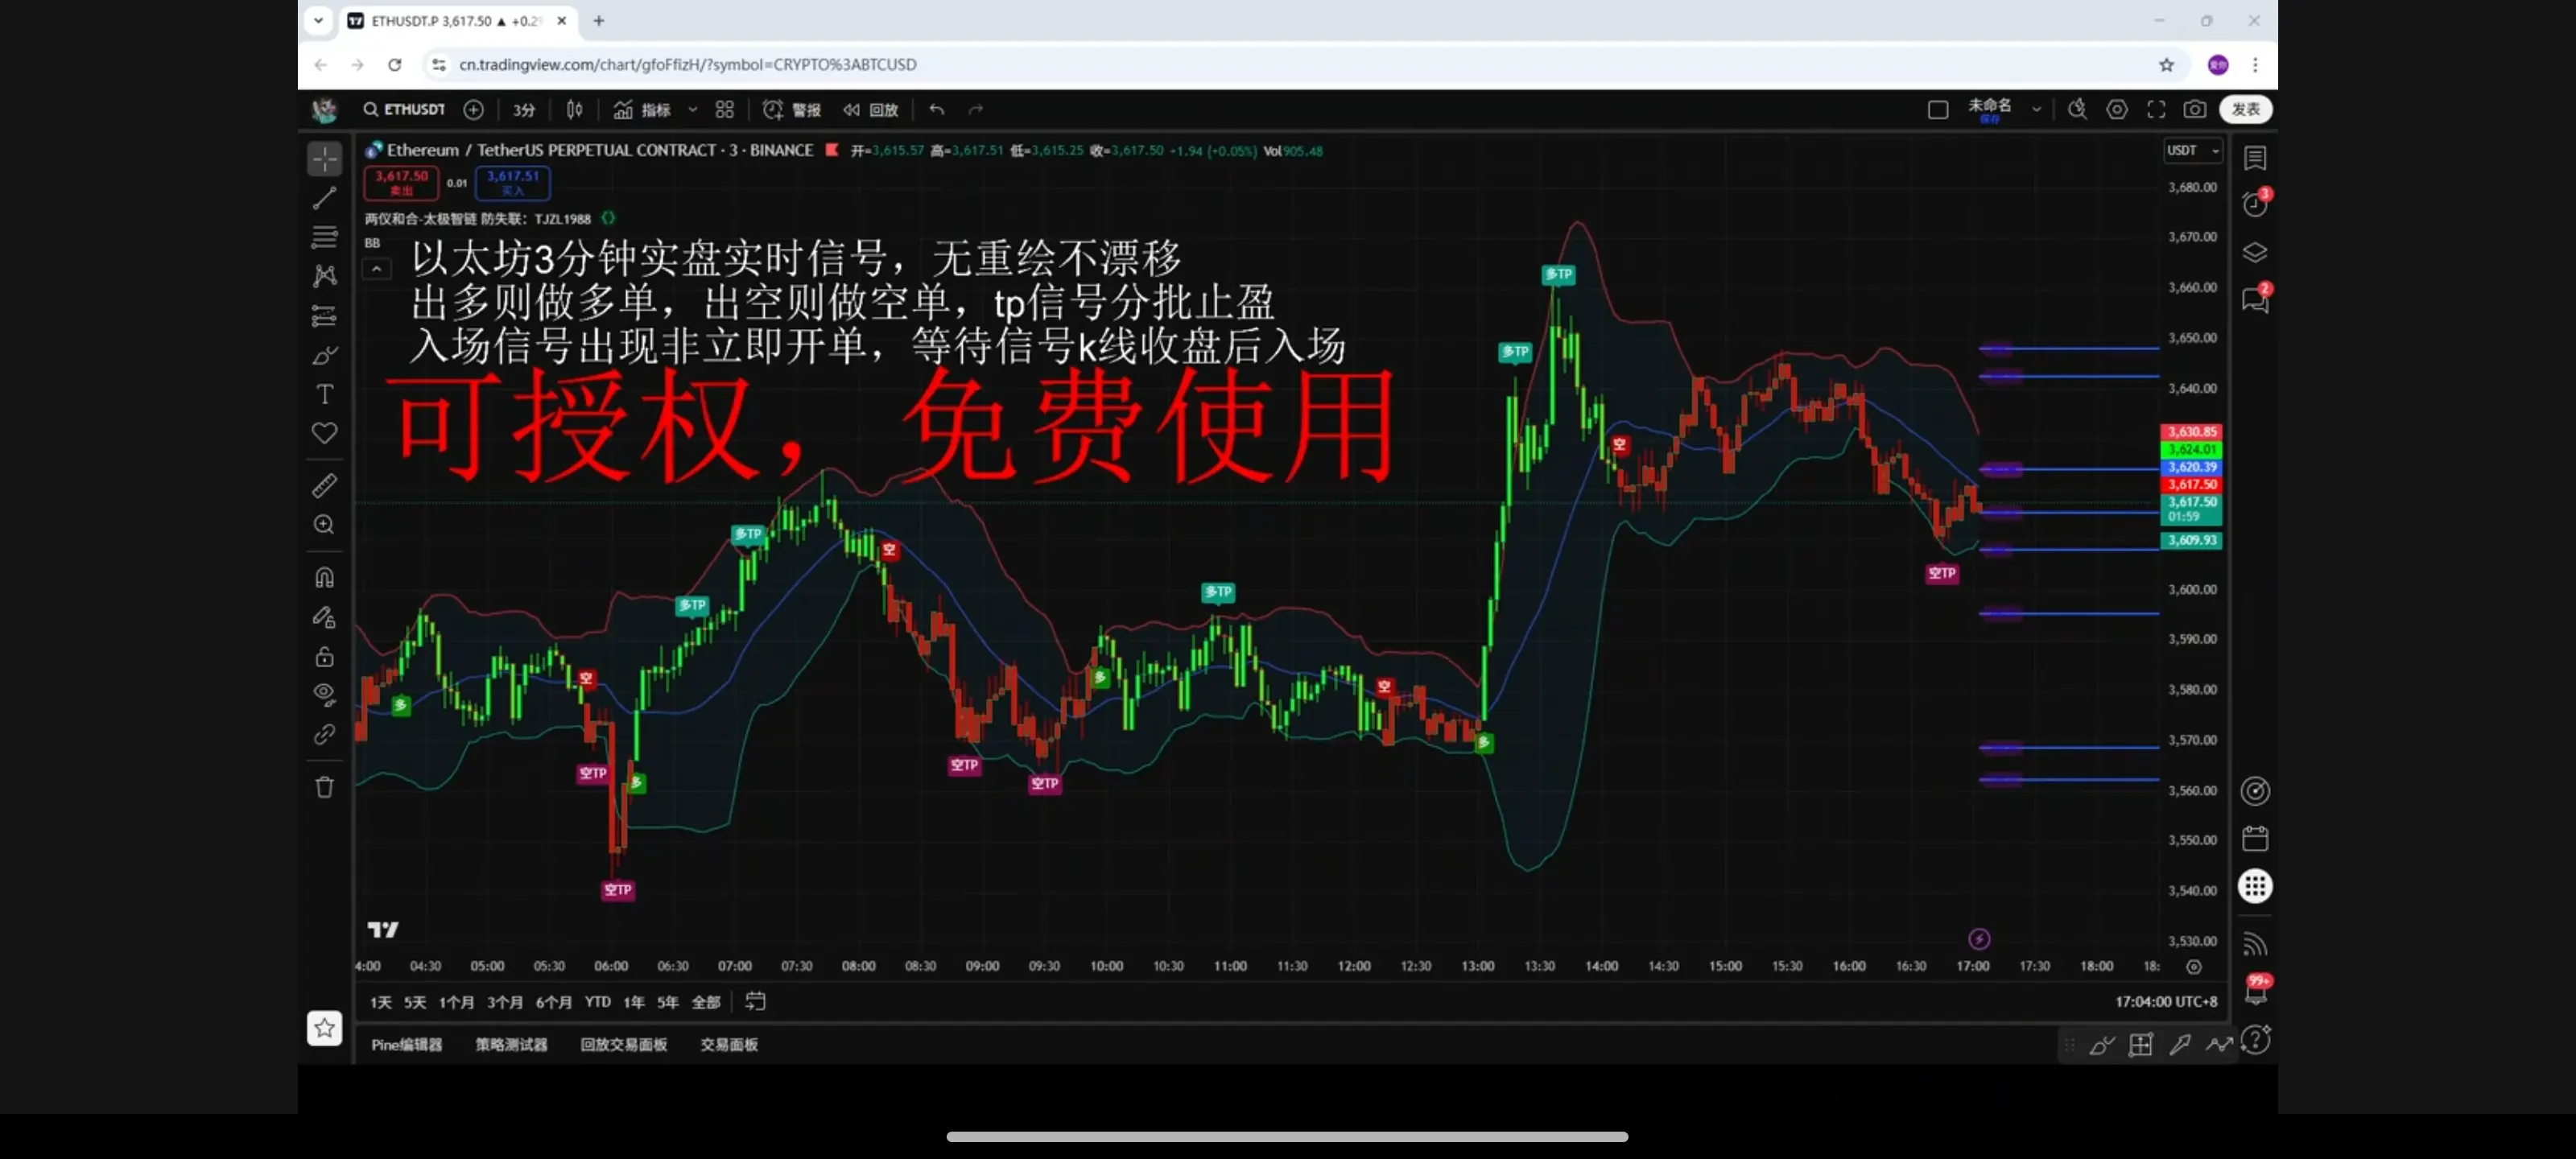Open the pattern drawing tools
Image resolution: width=2576 pixels, height=1159 pixels.
pyautogui.click(x=324, y=276)
